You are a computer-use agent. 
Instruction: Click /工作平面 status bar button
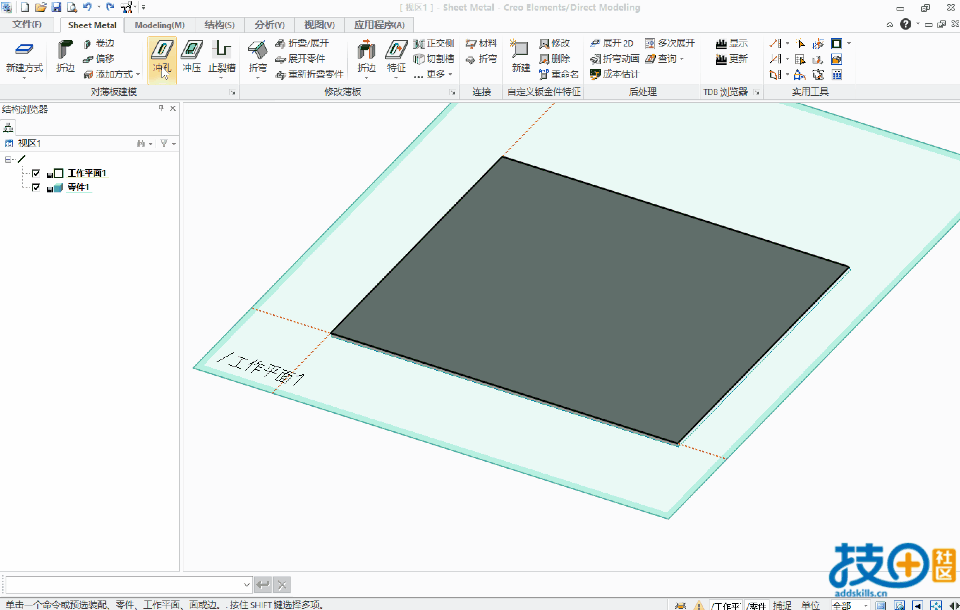click(x=726, y=605)
